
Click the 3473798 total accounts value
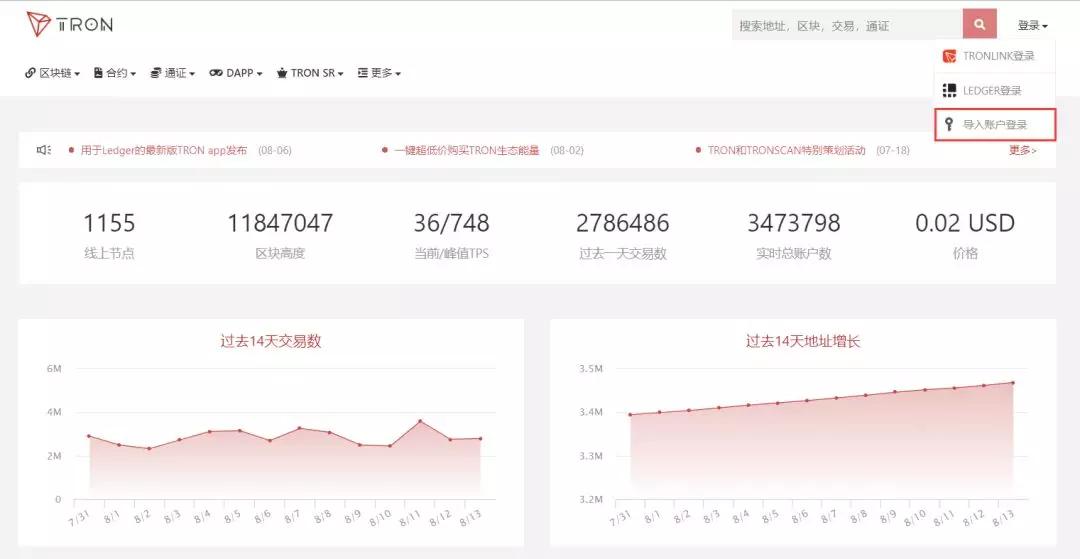[793, 223]
